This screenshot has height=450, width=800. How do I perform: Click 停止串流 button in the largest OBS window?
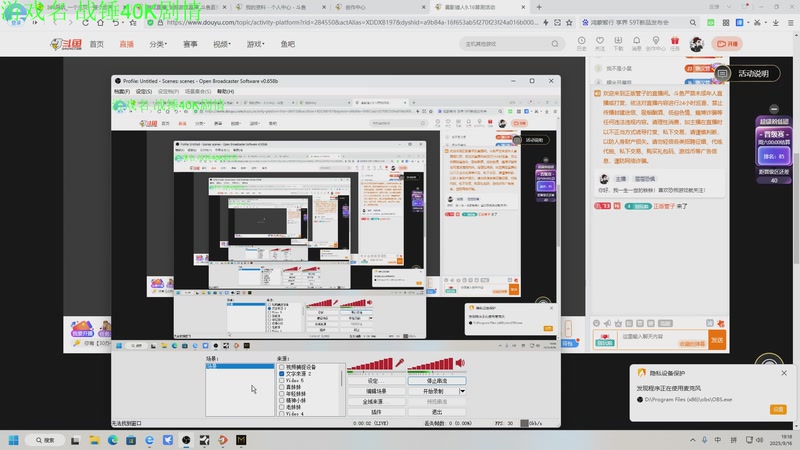point(437,381)
